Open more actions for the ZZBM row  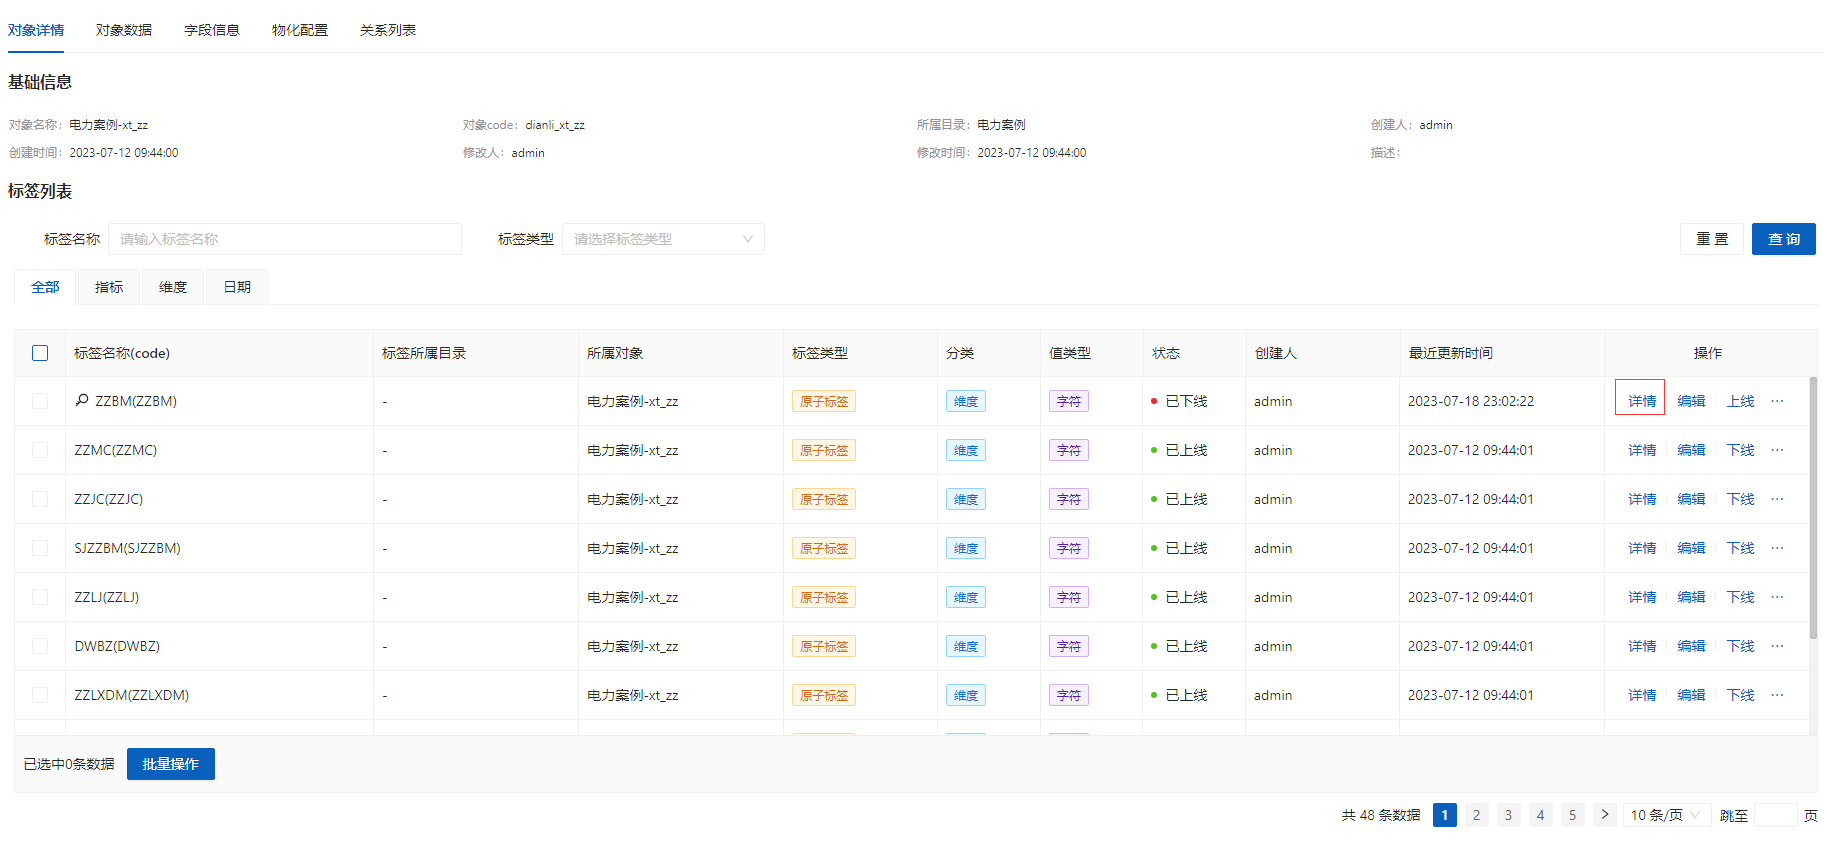click(x=1777, y=401)
